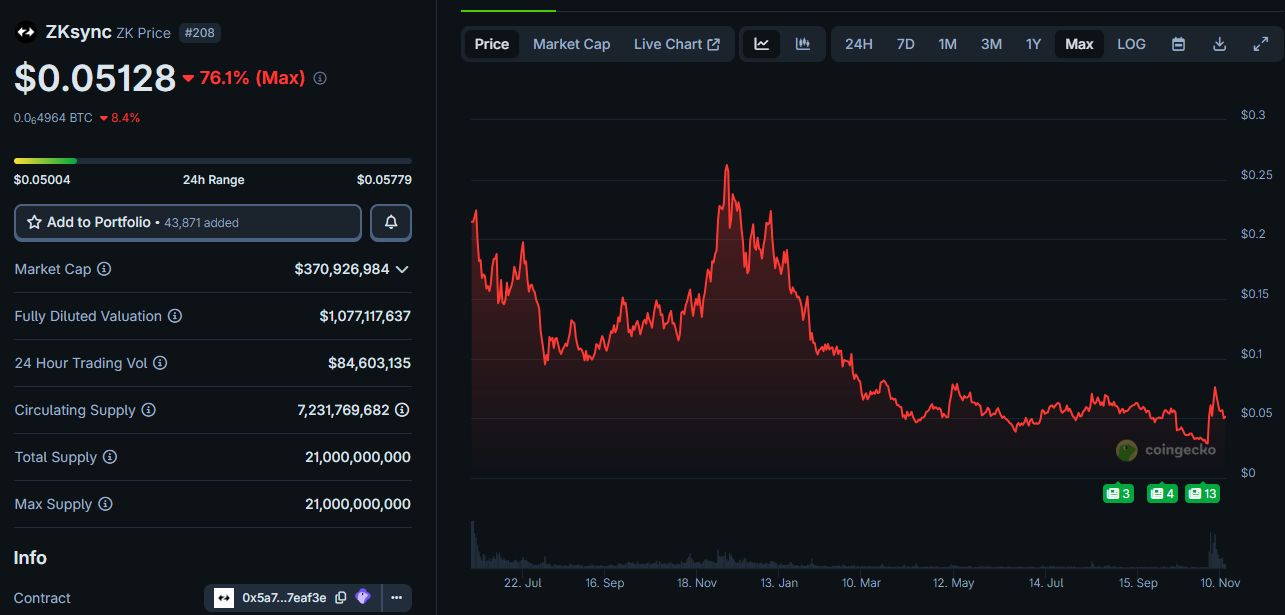Switch to candlestick chart view
1285x615 pixels.
click(802, 43)
